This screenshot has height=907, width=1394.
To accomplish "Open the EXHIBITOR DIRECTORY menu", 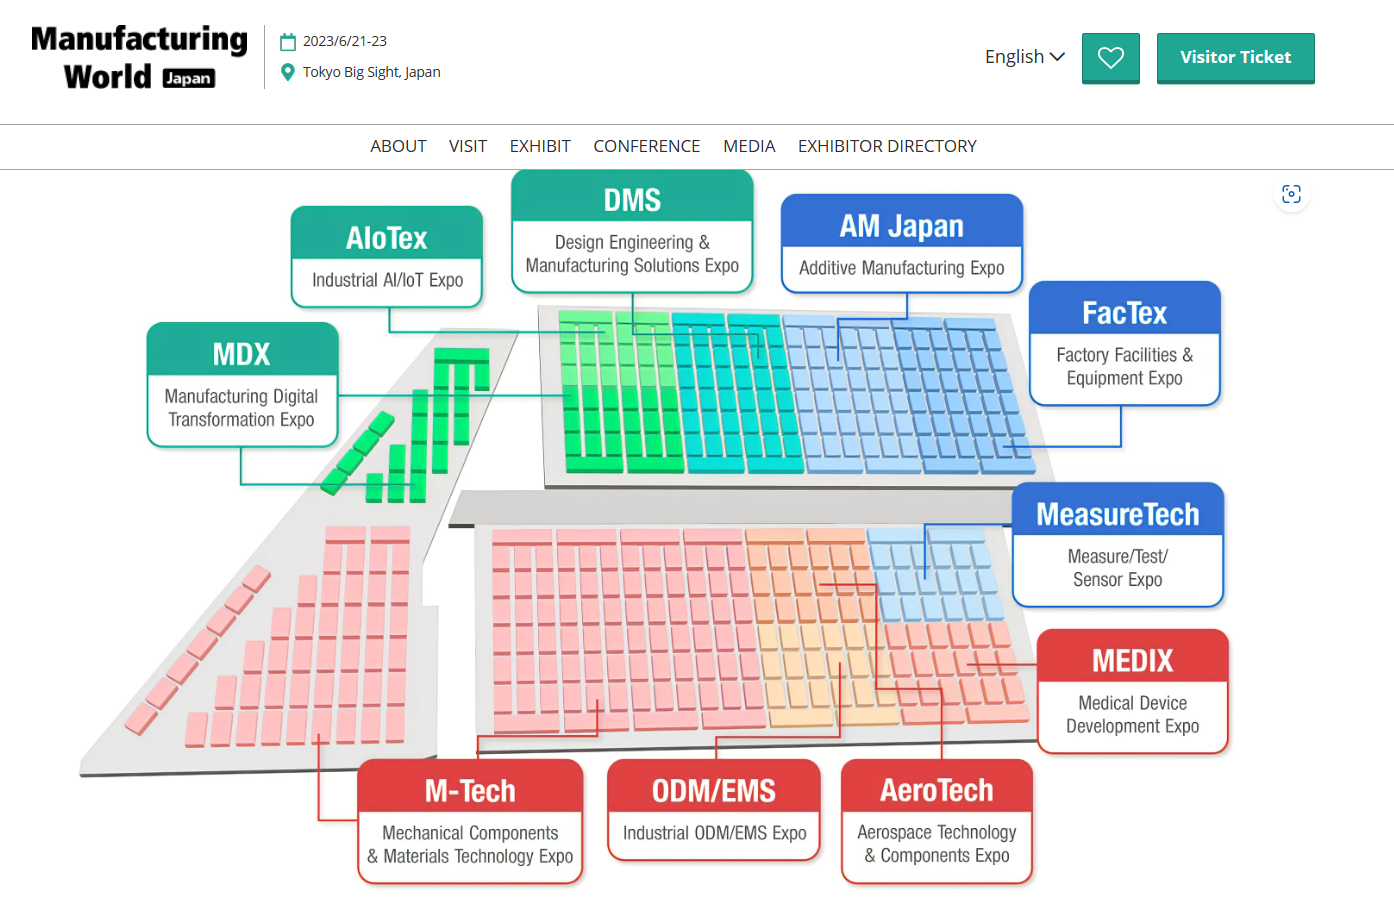I will pos(887,146).
